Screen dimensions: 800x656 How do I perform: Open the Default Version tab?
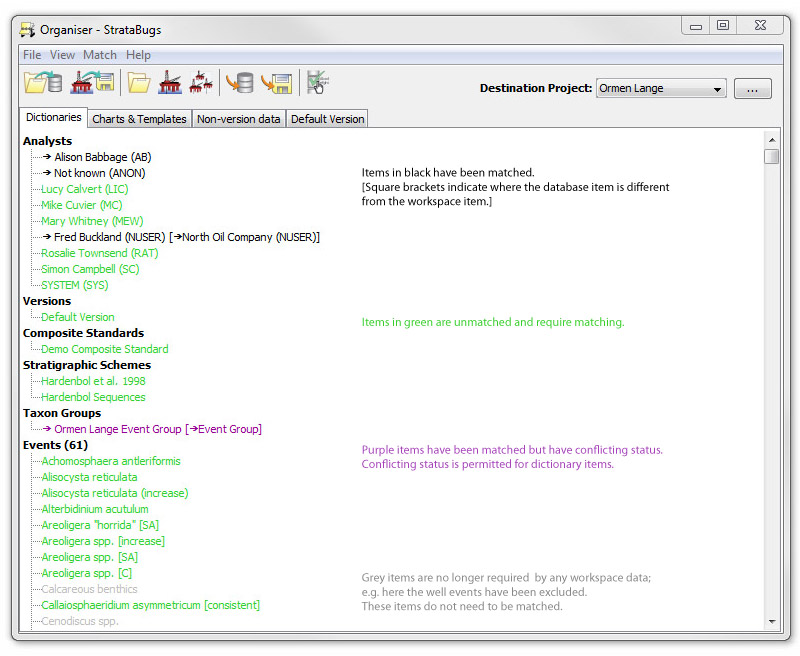[327, 119]
